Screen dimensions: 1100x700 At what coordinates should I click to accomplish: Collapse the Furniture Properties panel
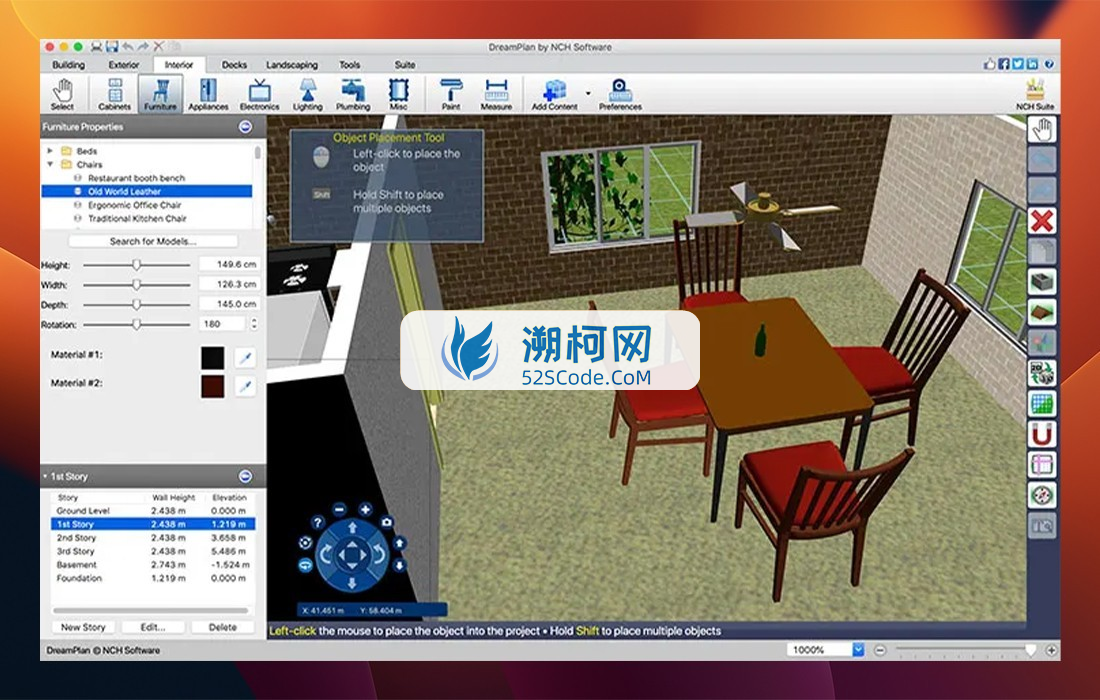point(245,127)
